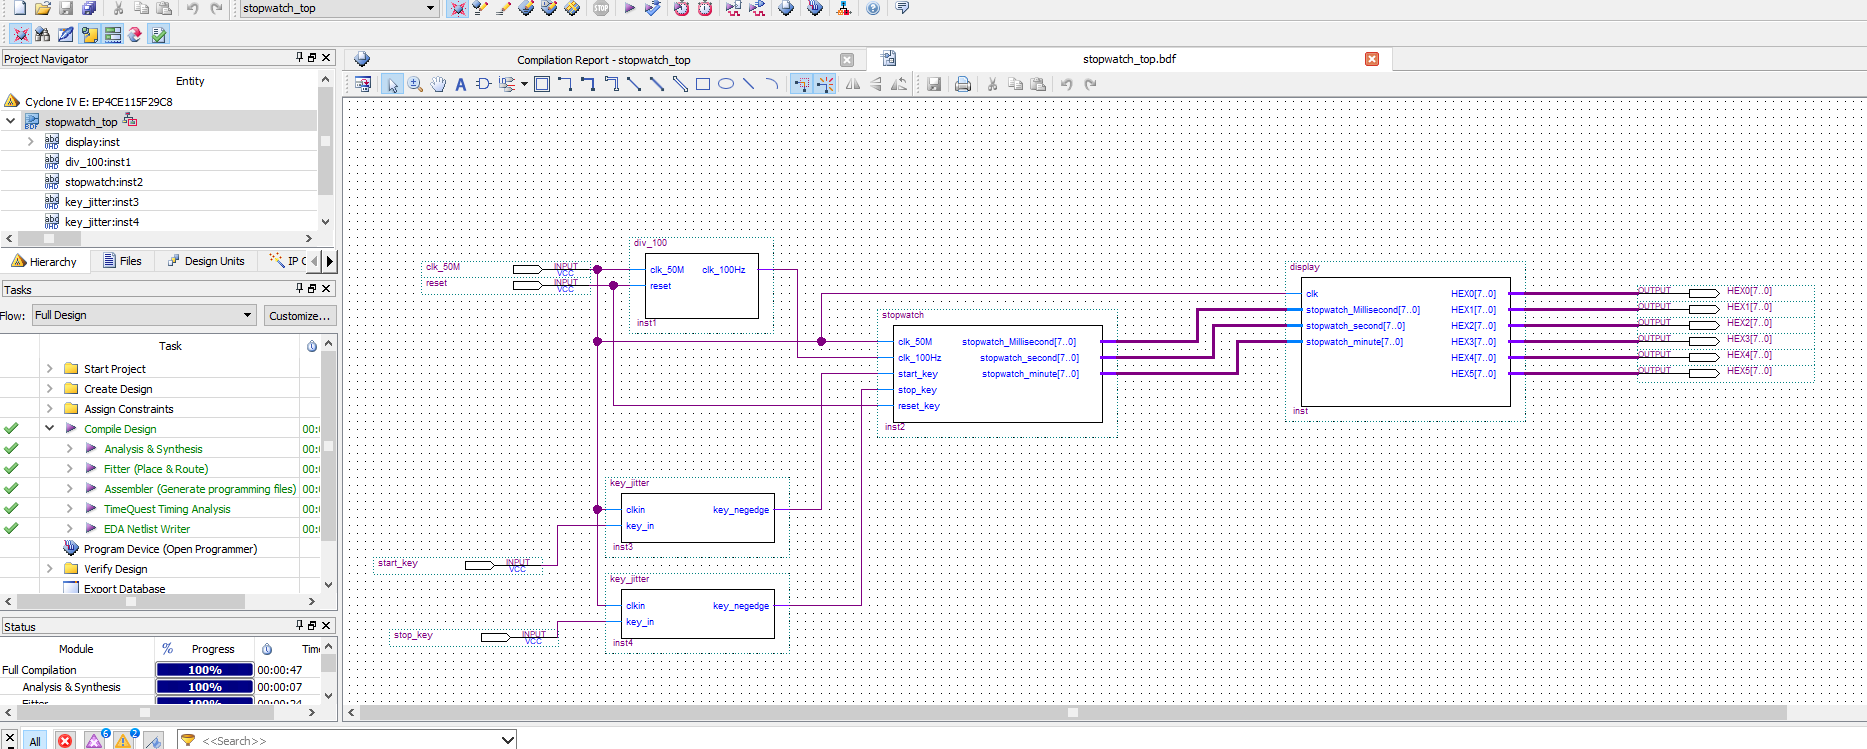Toggle the All messages filter
The height and width of the screenshot is (749, 1867).
point(35,740)
